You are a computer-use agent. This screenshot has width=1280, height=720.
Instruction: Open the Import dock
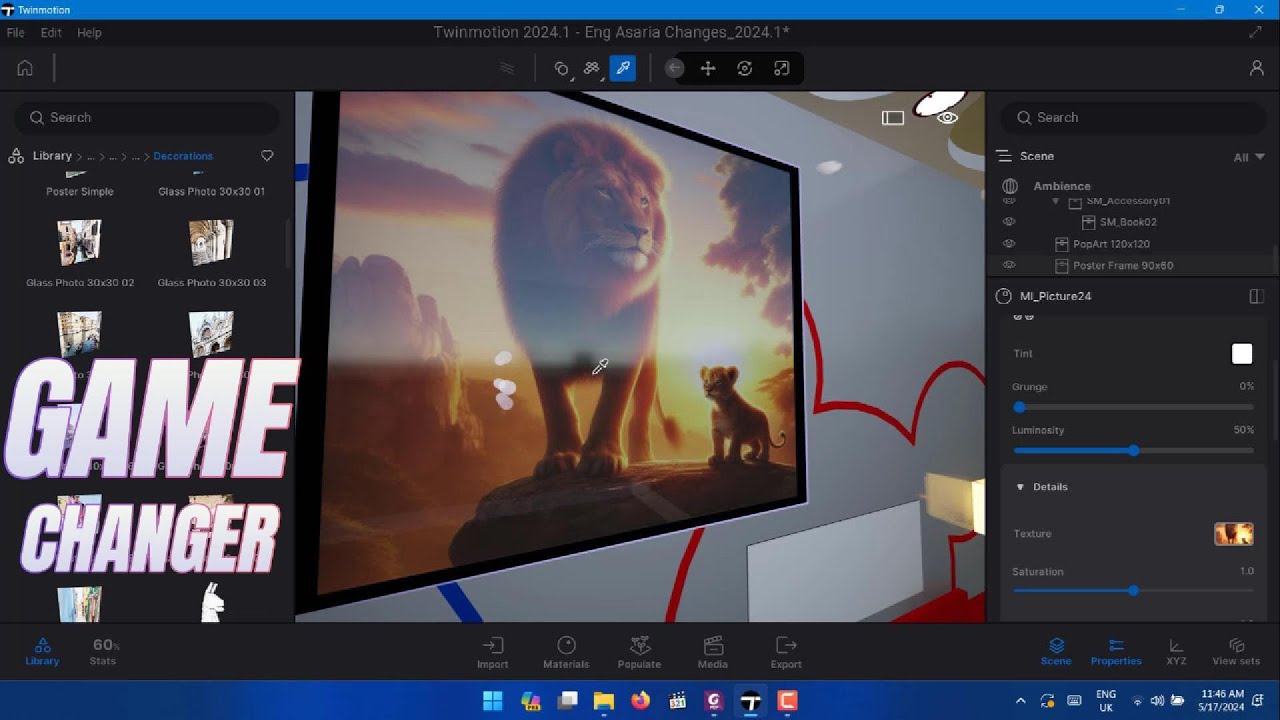[492, 652]
